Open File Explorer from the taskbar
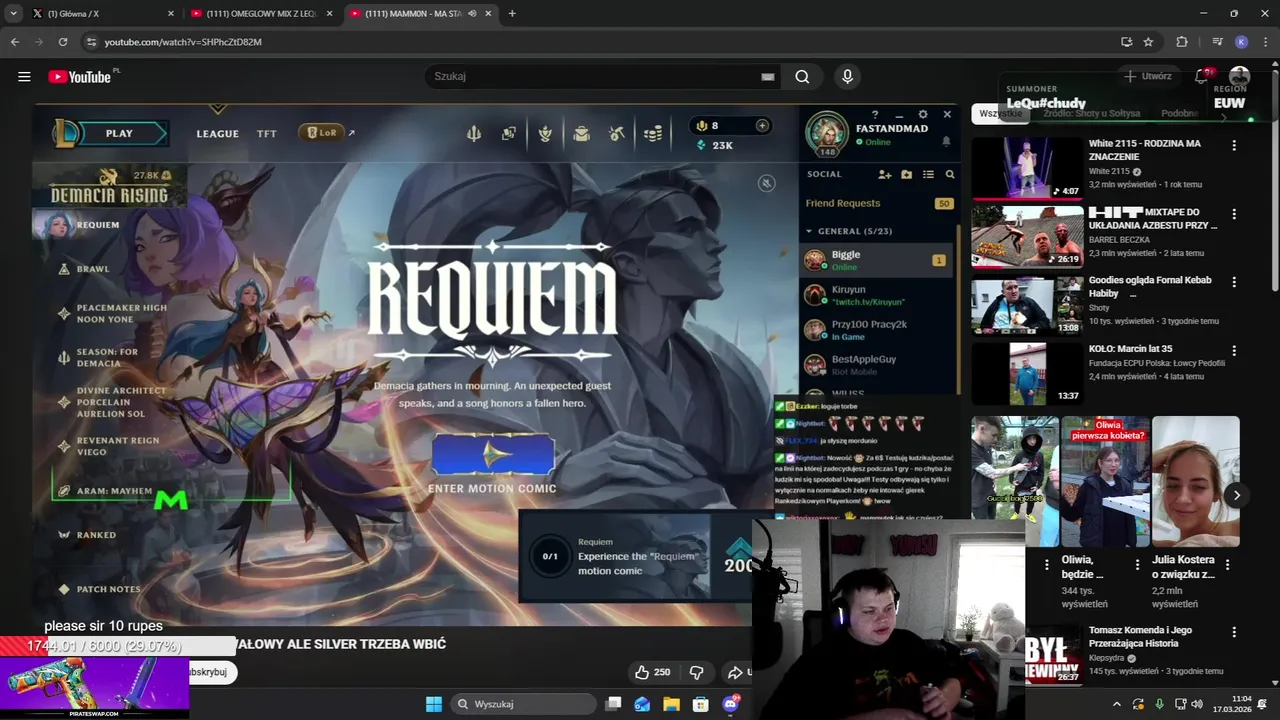The height and width of the screenshot is (720, 1280). pos(671,704)
